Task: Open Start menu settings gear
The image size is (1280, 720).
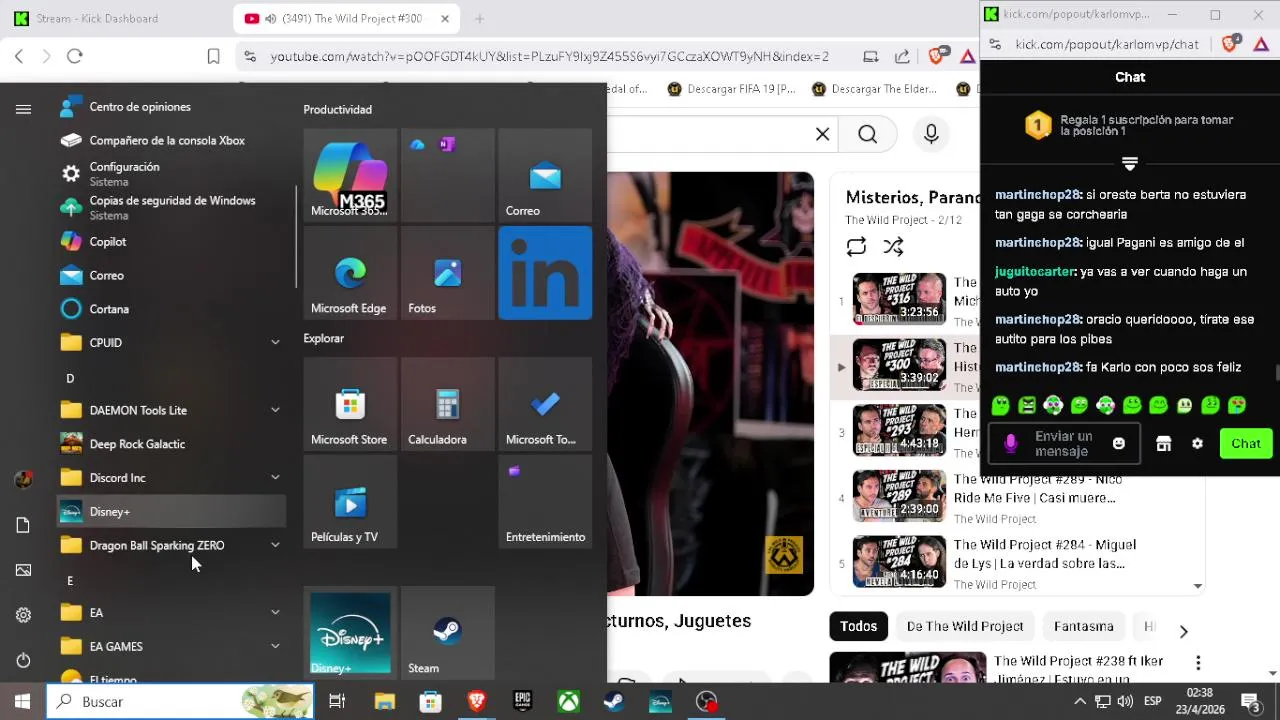Action: [23, 615]
